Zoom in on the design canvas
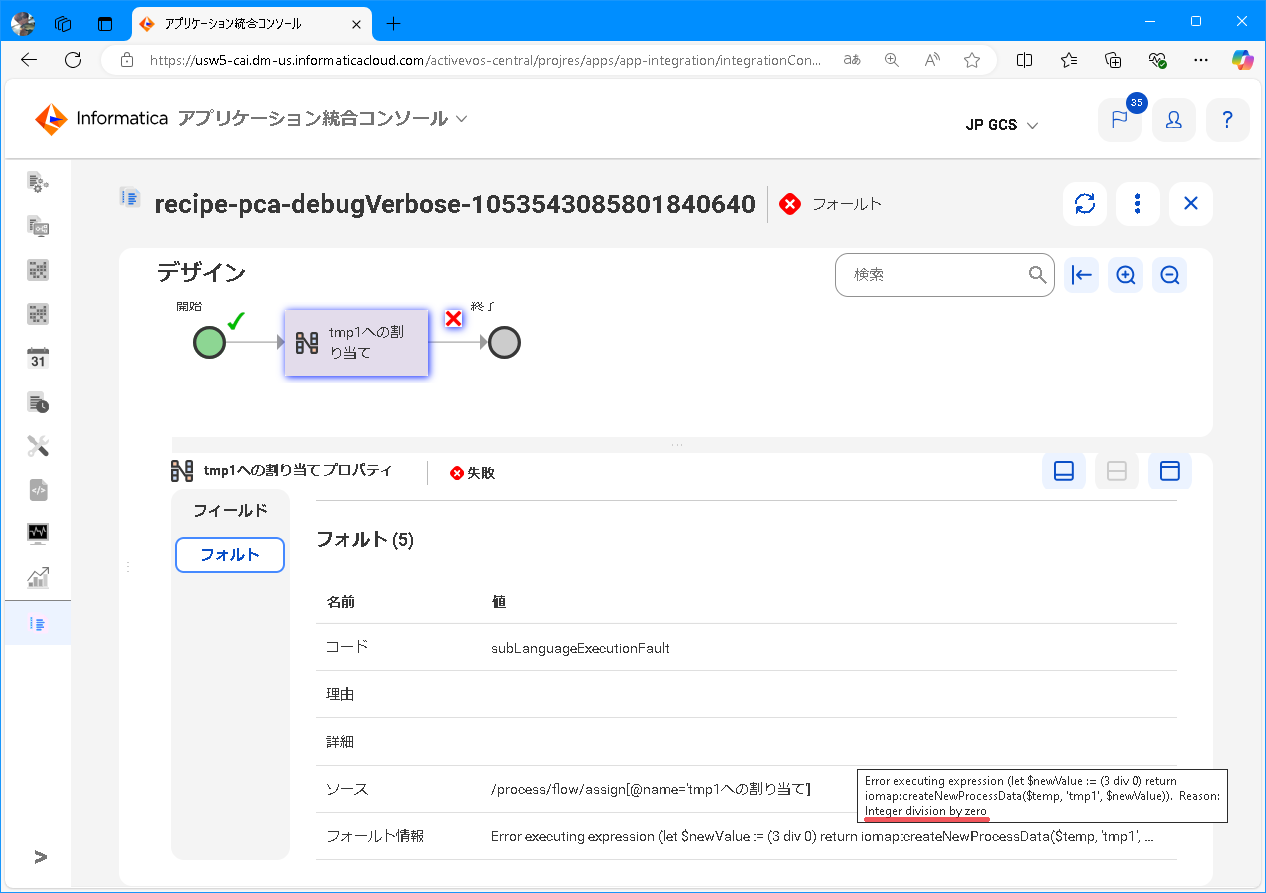This screenshot has width=1266, height=893. 1126,275
